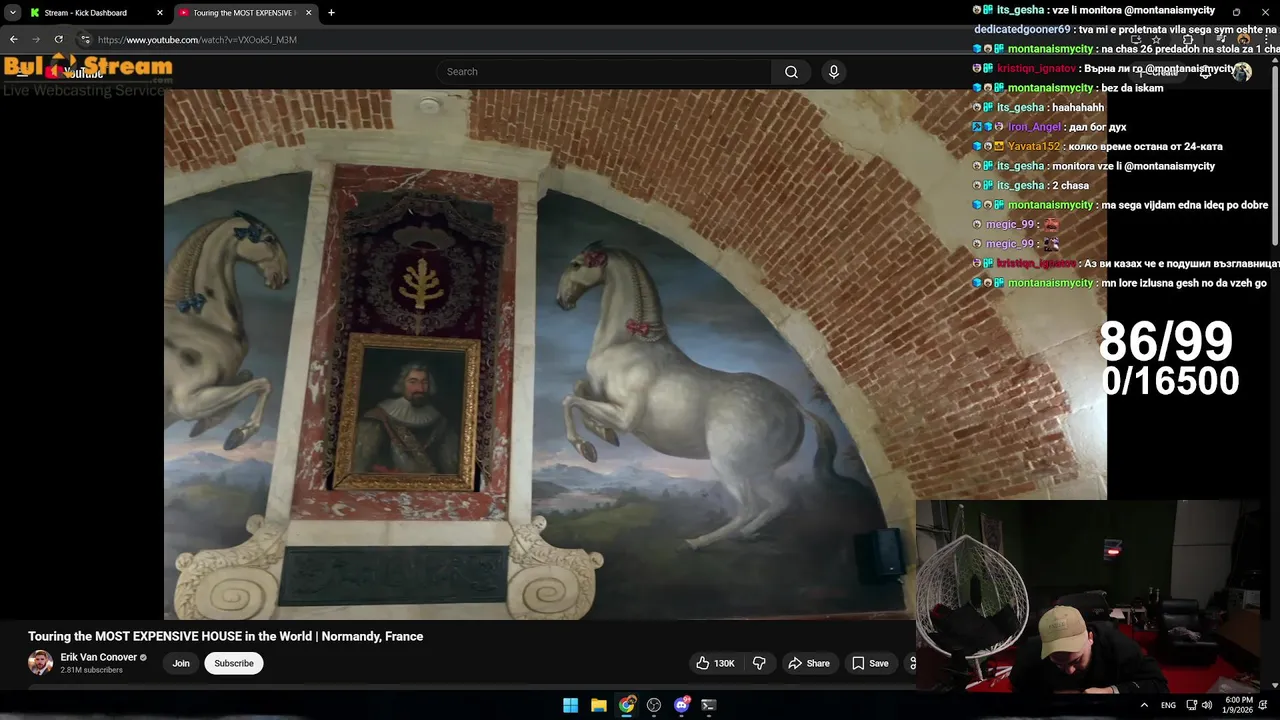The height and width of the screenshot is (720, 1280).
Task: Share this video
Action: click(x=809, y=663)
